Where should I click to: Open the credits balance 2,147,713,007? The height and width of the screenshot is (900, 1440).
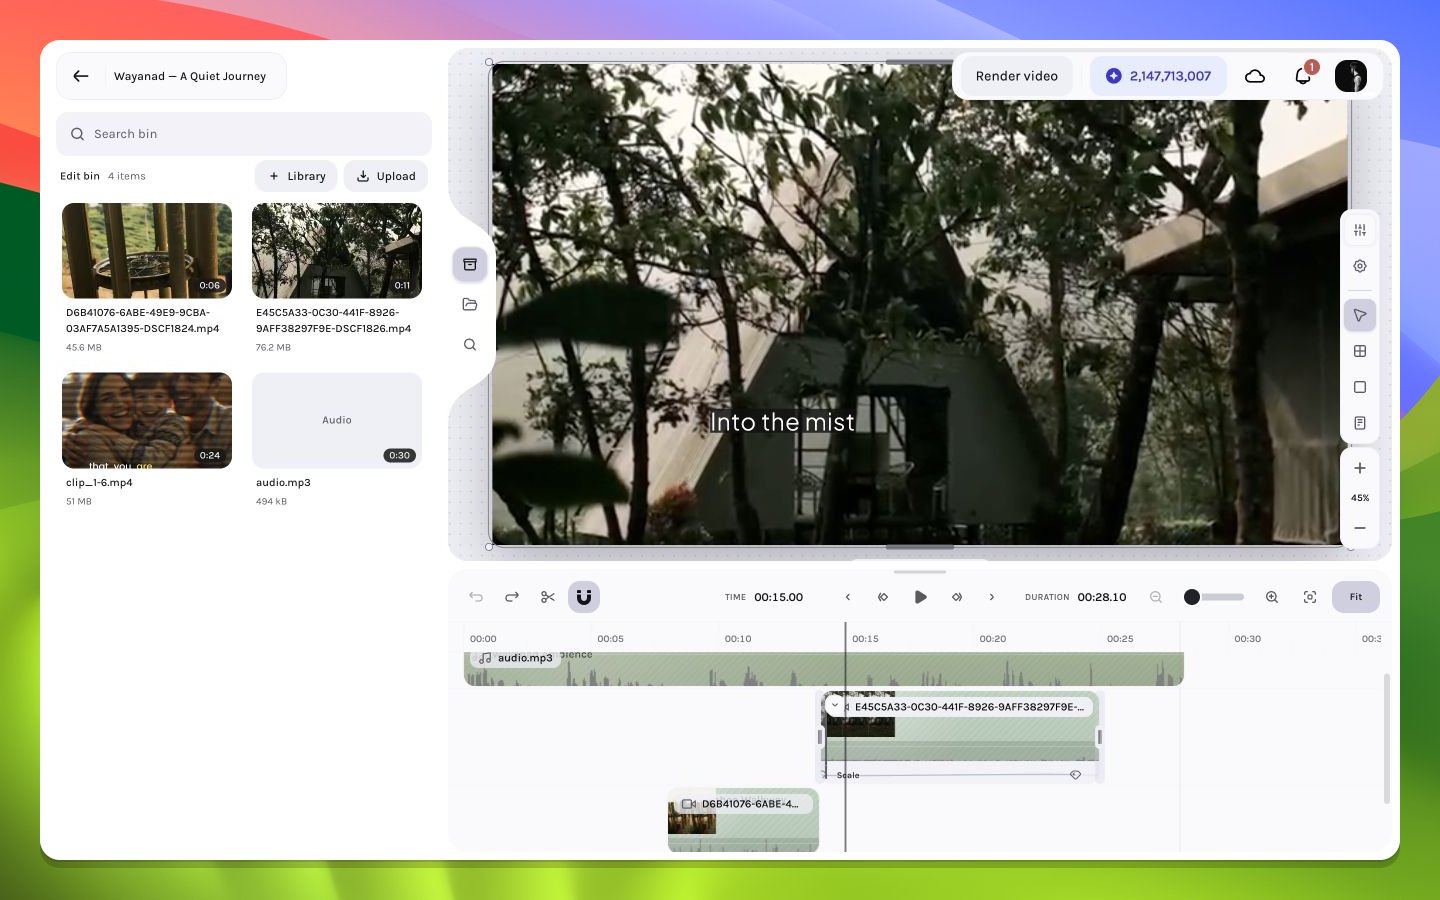1158,76
